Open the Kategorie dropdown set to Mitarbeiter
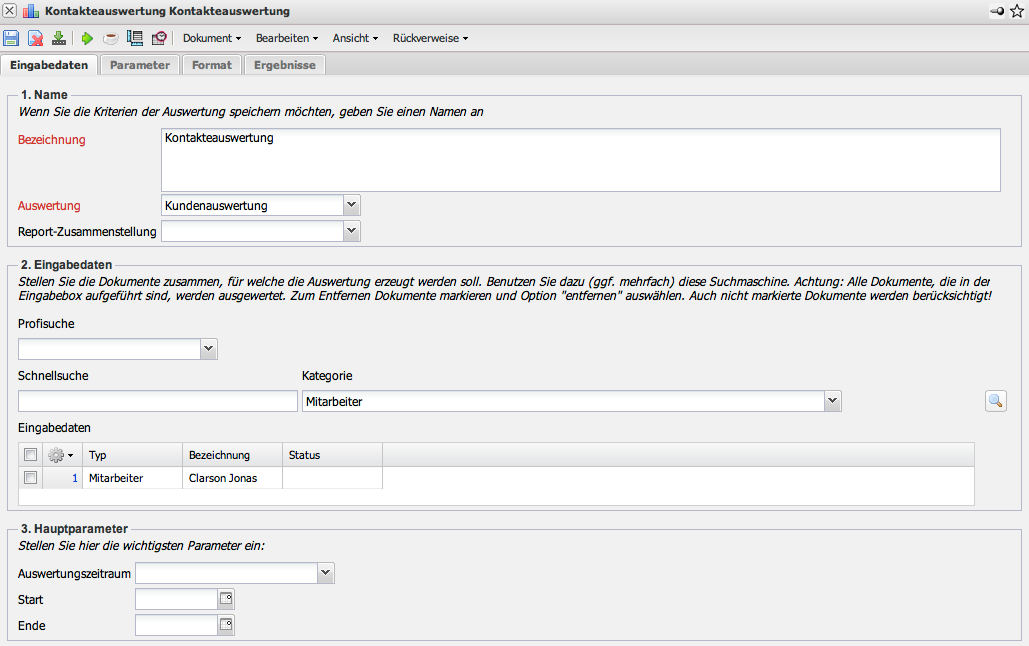 click(x=832, y=401)
